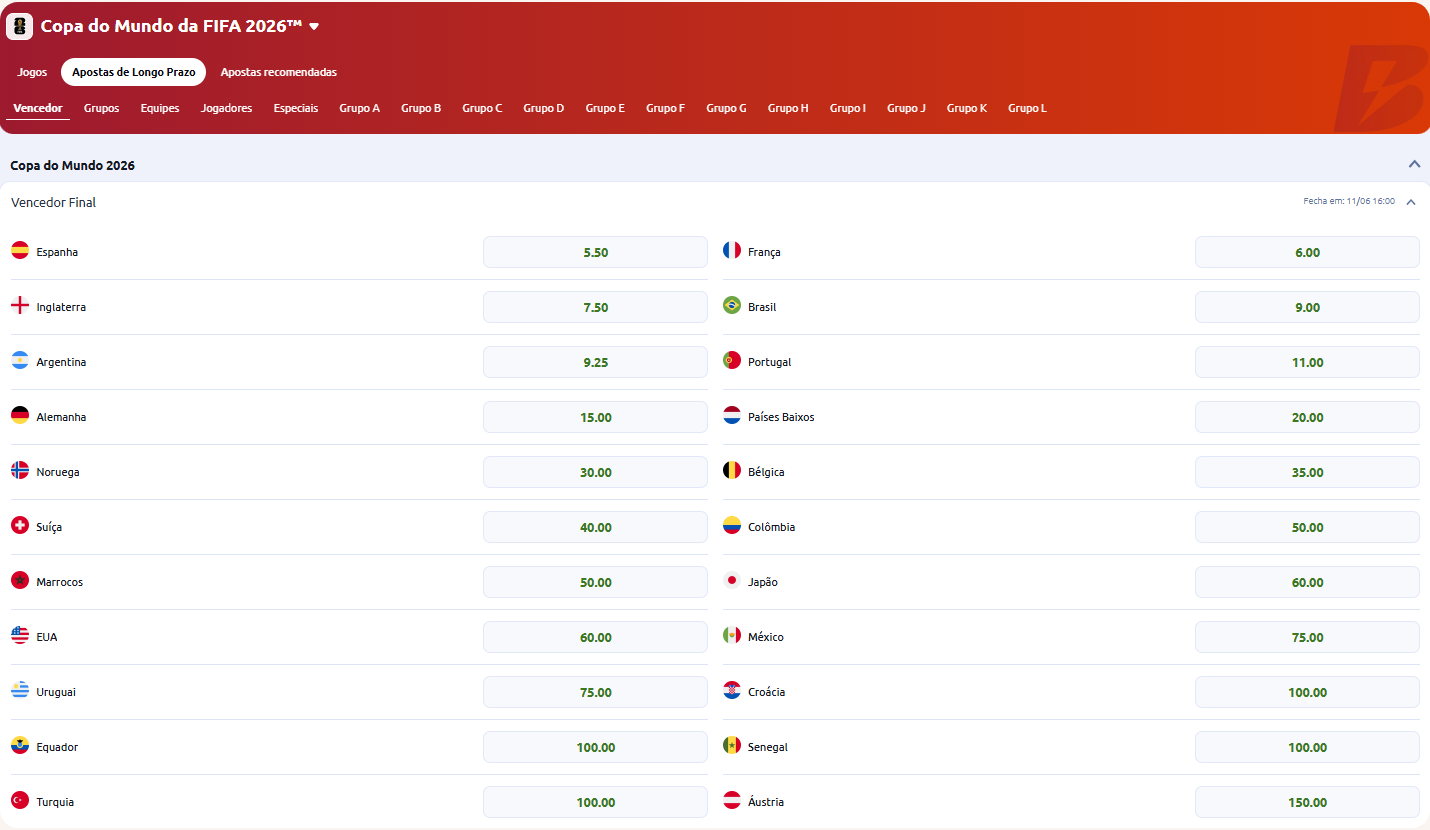The height and width of the screenshot is (830, 1430).
Task: Click the México flag icon
Action: click(732, 636)
